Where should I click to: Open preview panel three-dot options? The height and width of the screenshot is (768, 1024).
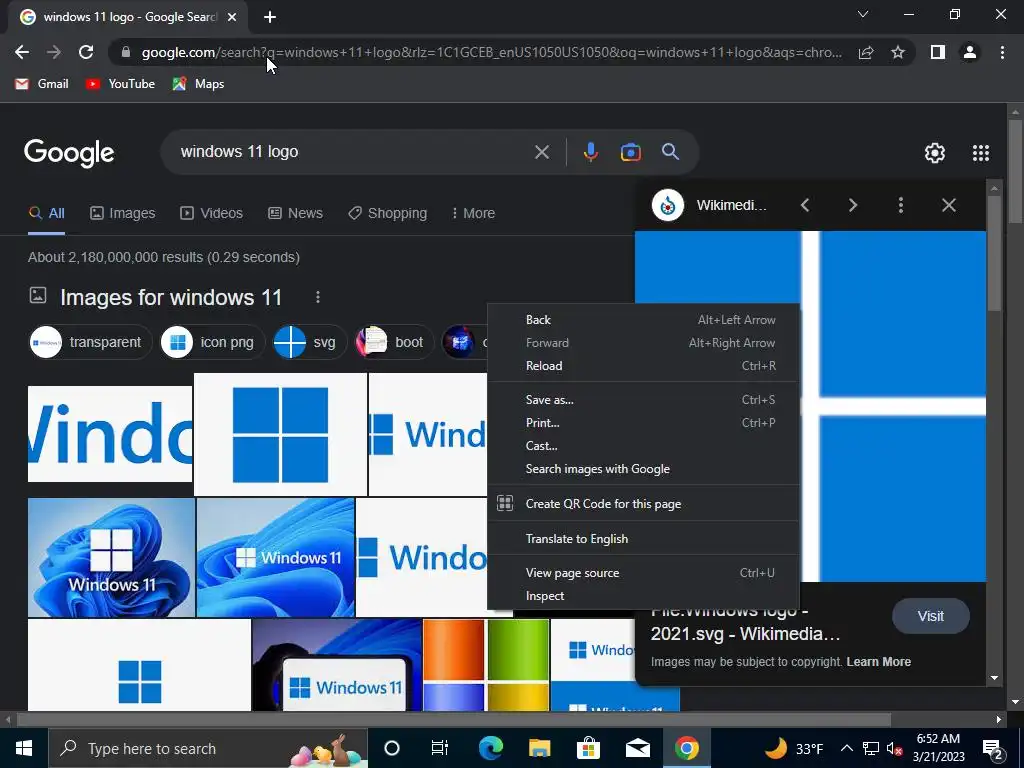coord(901,205)
